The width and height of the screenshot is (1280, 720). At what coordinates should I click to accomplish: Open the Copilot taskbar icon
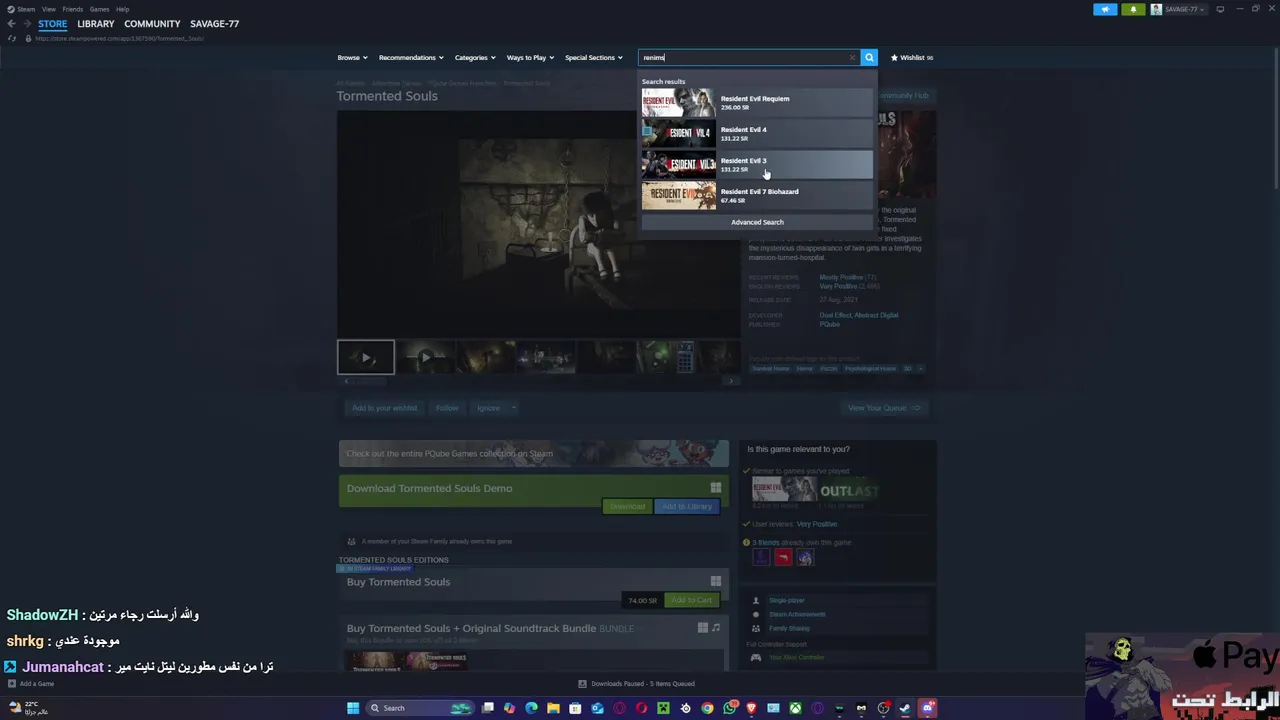(x=509, y=708)
